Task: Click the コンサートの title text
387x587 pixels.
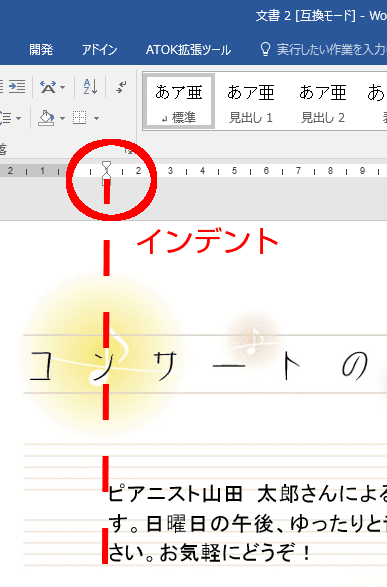Action: [199, 366]
